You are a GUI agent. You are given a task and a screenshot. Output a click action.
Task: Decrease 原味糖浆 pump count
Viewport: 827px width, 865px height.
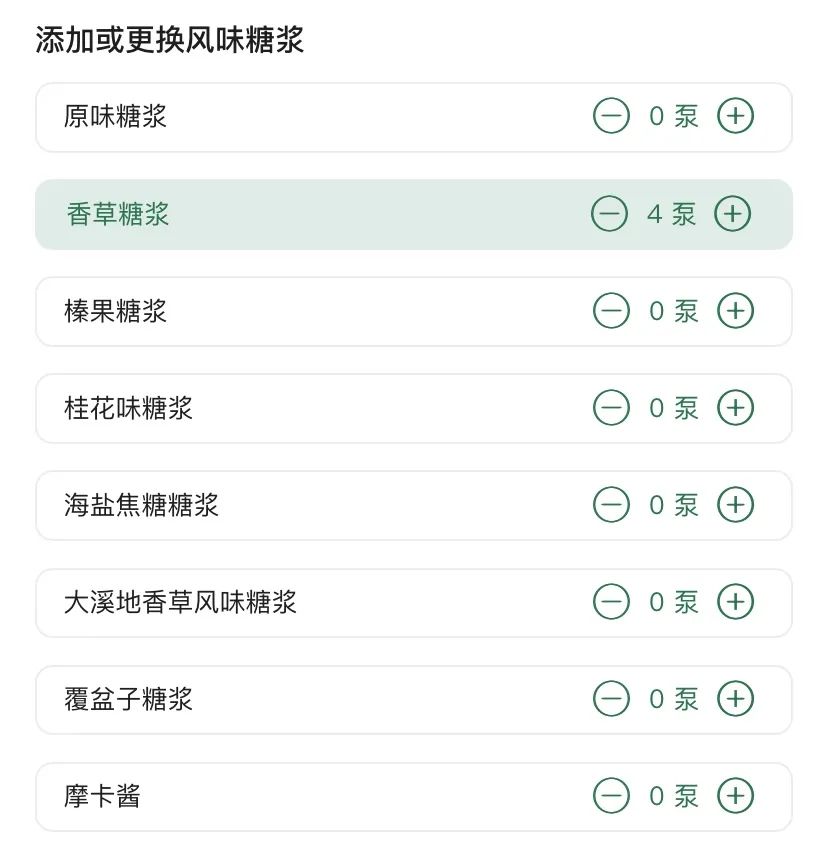[611, 116]
